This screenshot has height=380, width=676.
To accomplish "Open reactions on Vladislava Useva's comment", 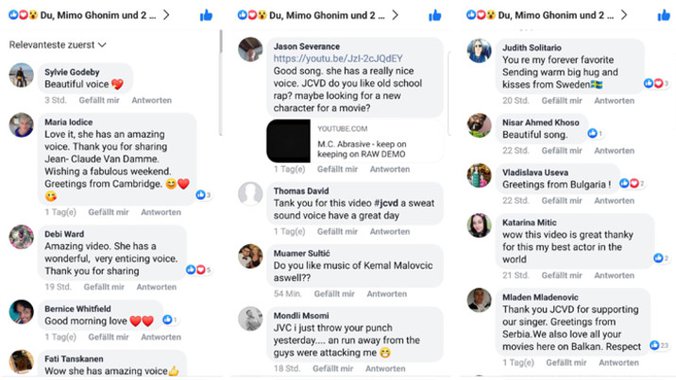I will (x=632, y=183).
